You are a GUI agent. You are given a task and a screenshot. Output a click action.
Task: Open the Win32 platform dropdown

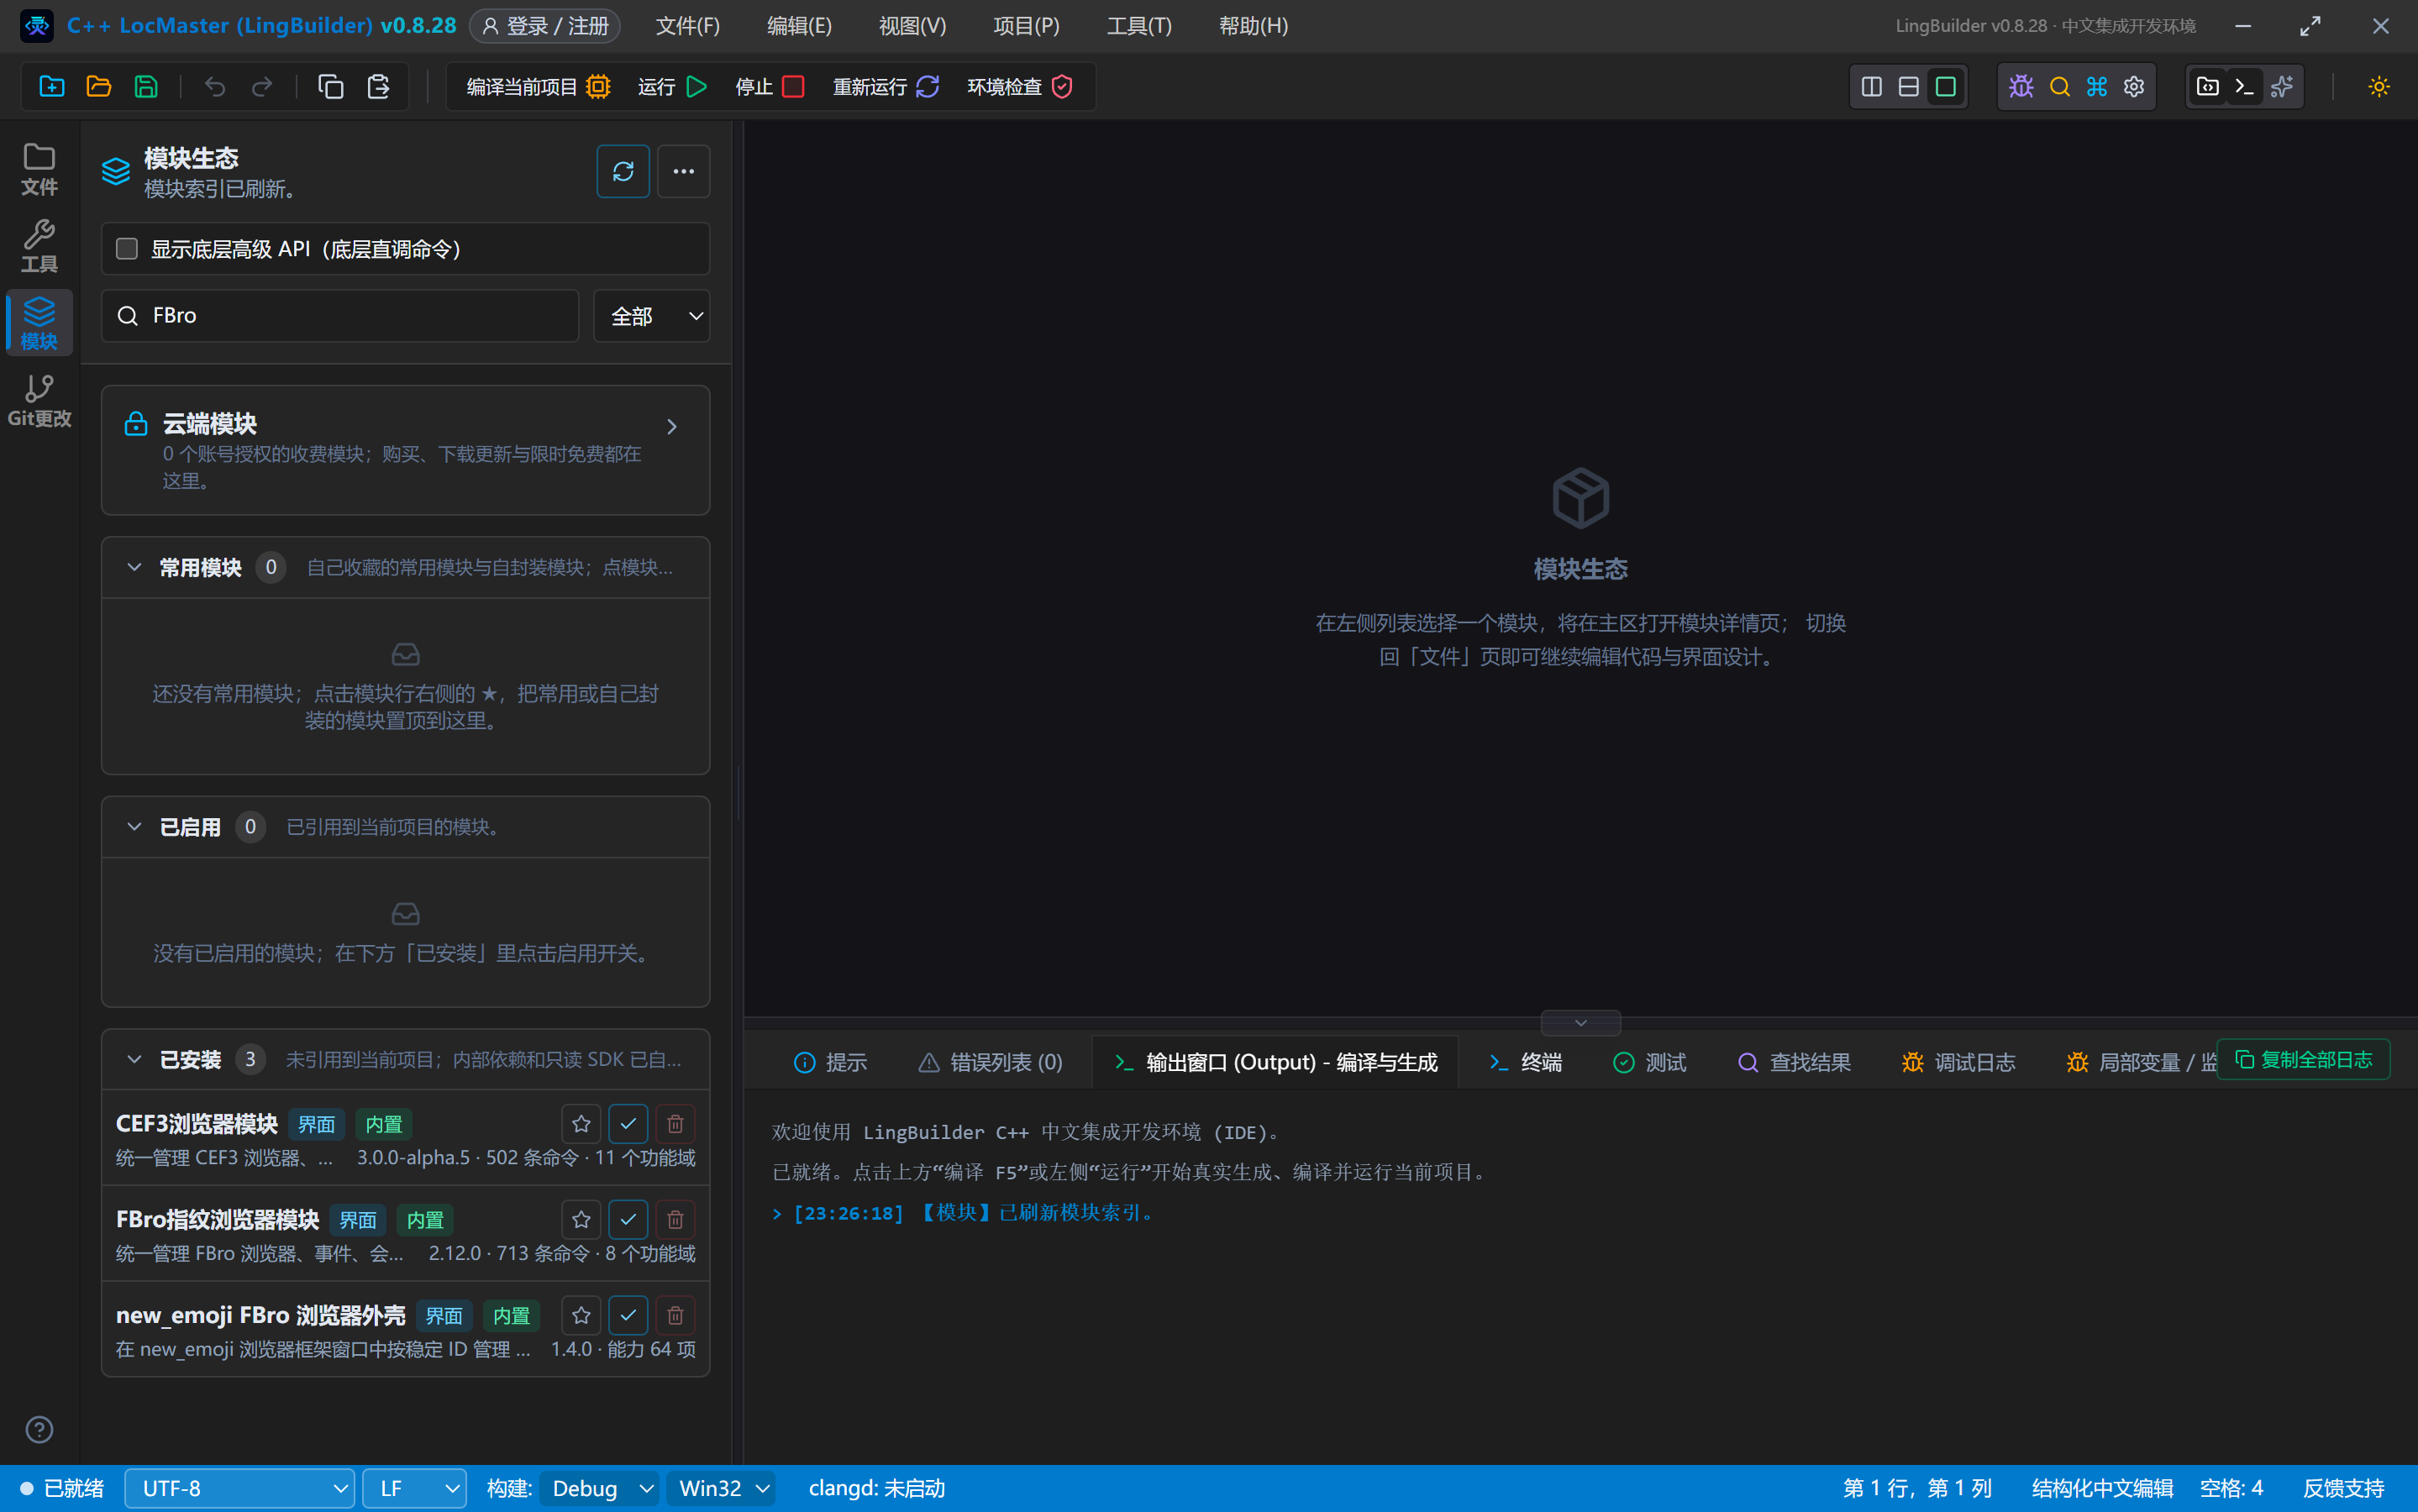click(x=722, y=1489)
